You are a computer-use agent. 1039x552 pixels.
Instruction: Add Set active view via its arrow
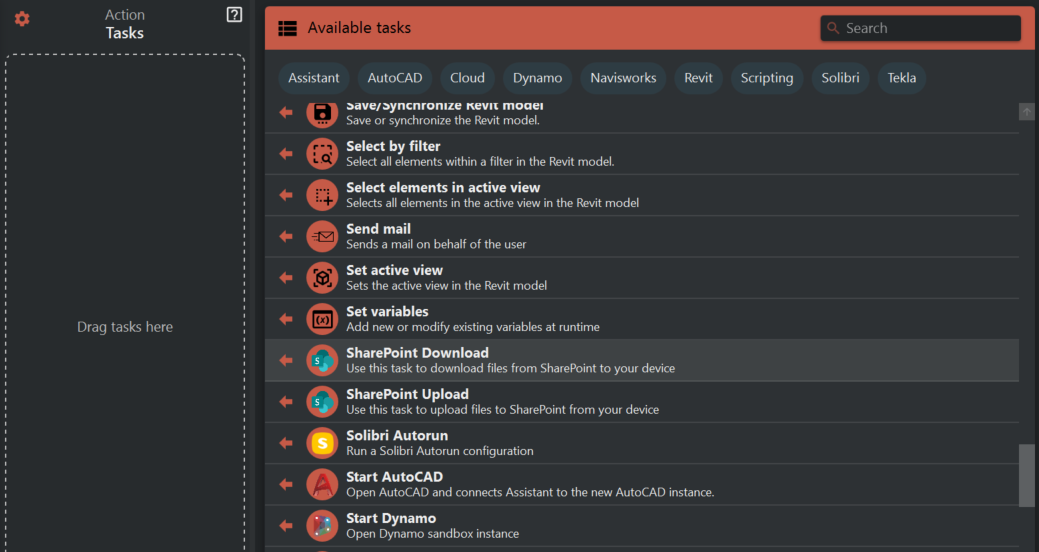point(286,278)
